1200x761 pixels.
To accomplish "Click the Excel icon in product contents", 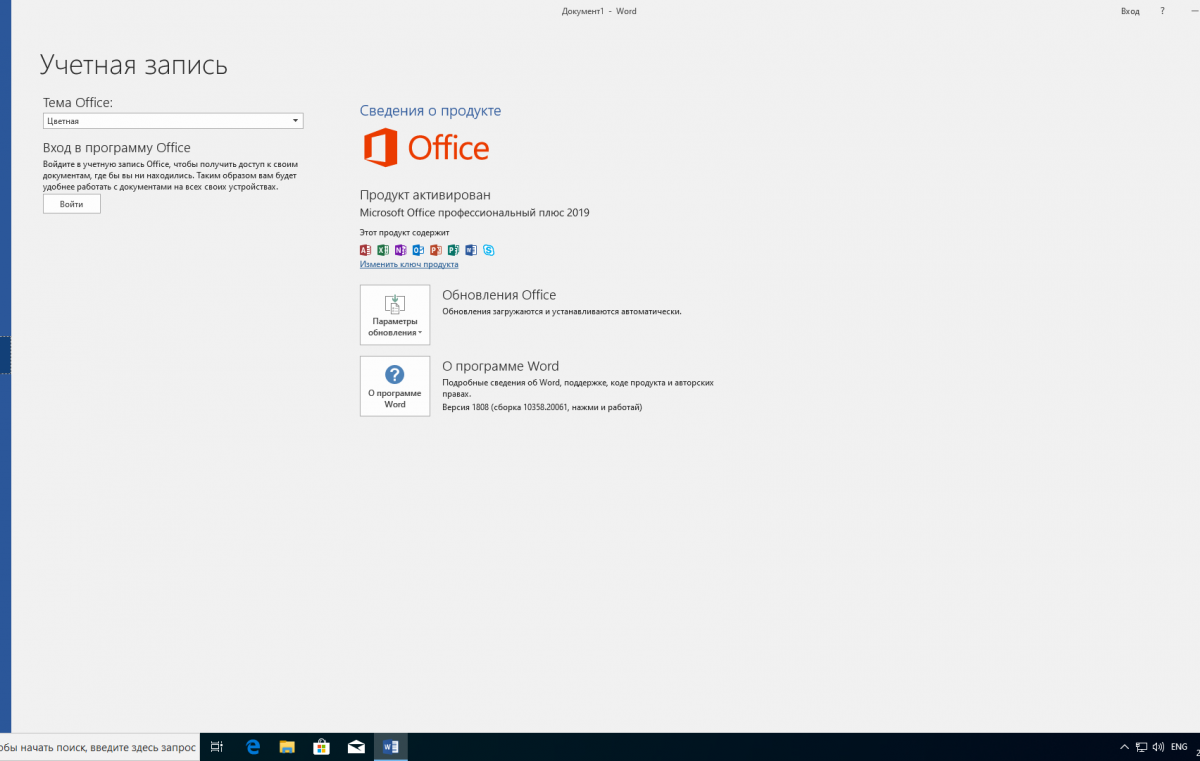I will pyautogui.click(x=383, y=250).
